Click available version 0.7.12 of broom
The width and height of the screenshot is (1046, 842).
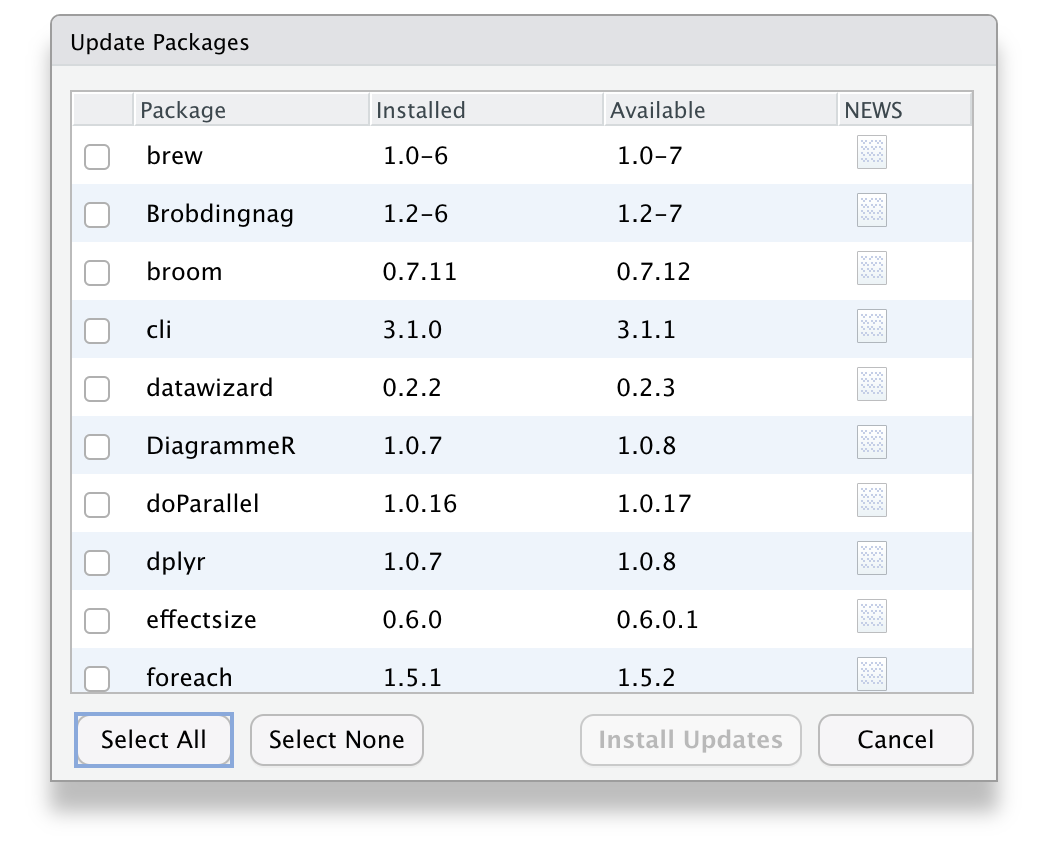(x=653, y=272)
